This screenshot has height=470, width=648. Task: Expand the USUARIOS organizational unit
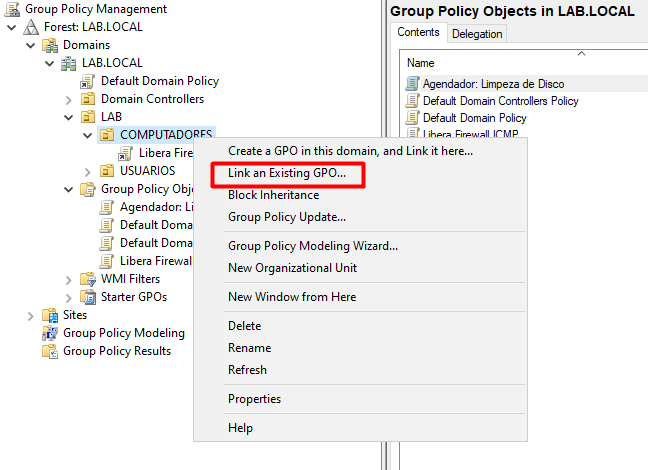coord(88,171)
